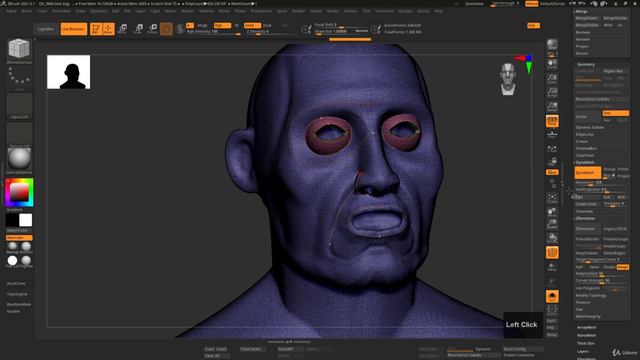The height and width of the screenshot is (360, 640).
Task: Open the Alpha menu
Action: click(x=11, y=11)
